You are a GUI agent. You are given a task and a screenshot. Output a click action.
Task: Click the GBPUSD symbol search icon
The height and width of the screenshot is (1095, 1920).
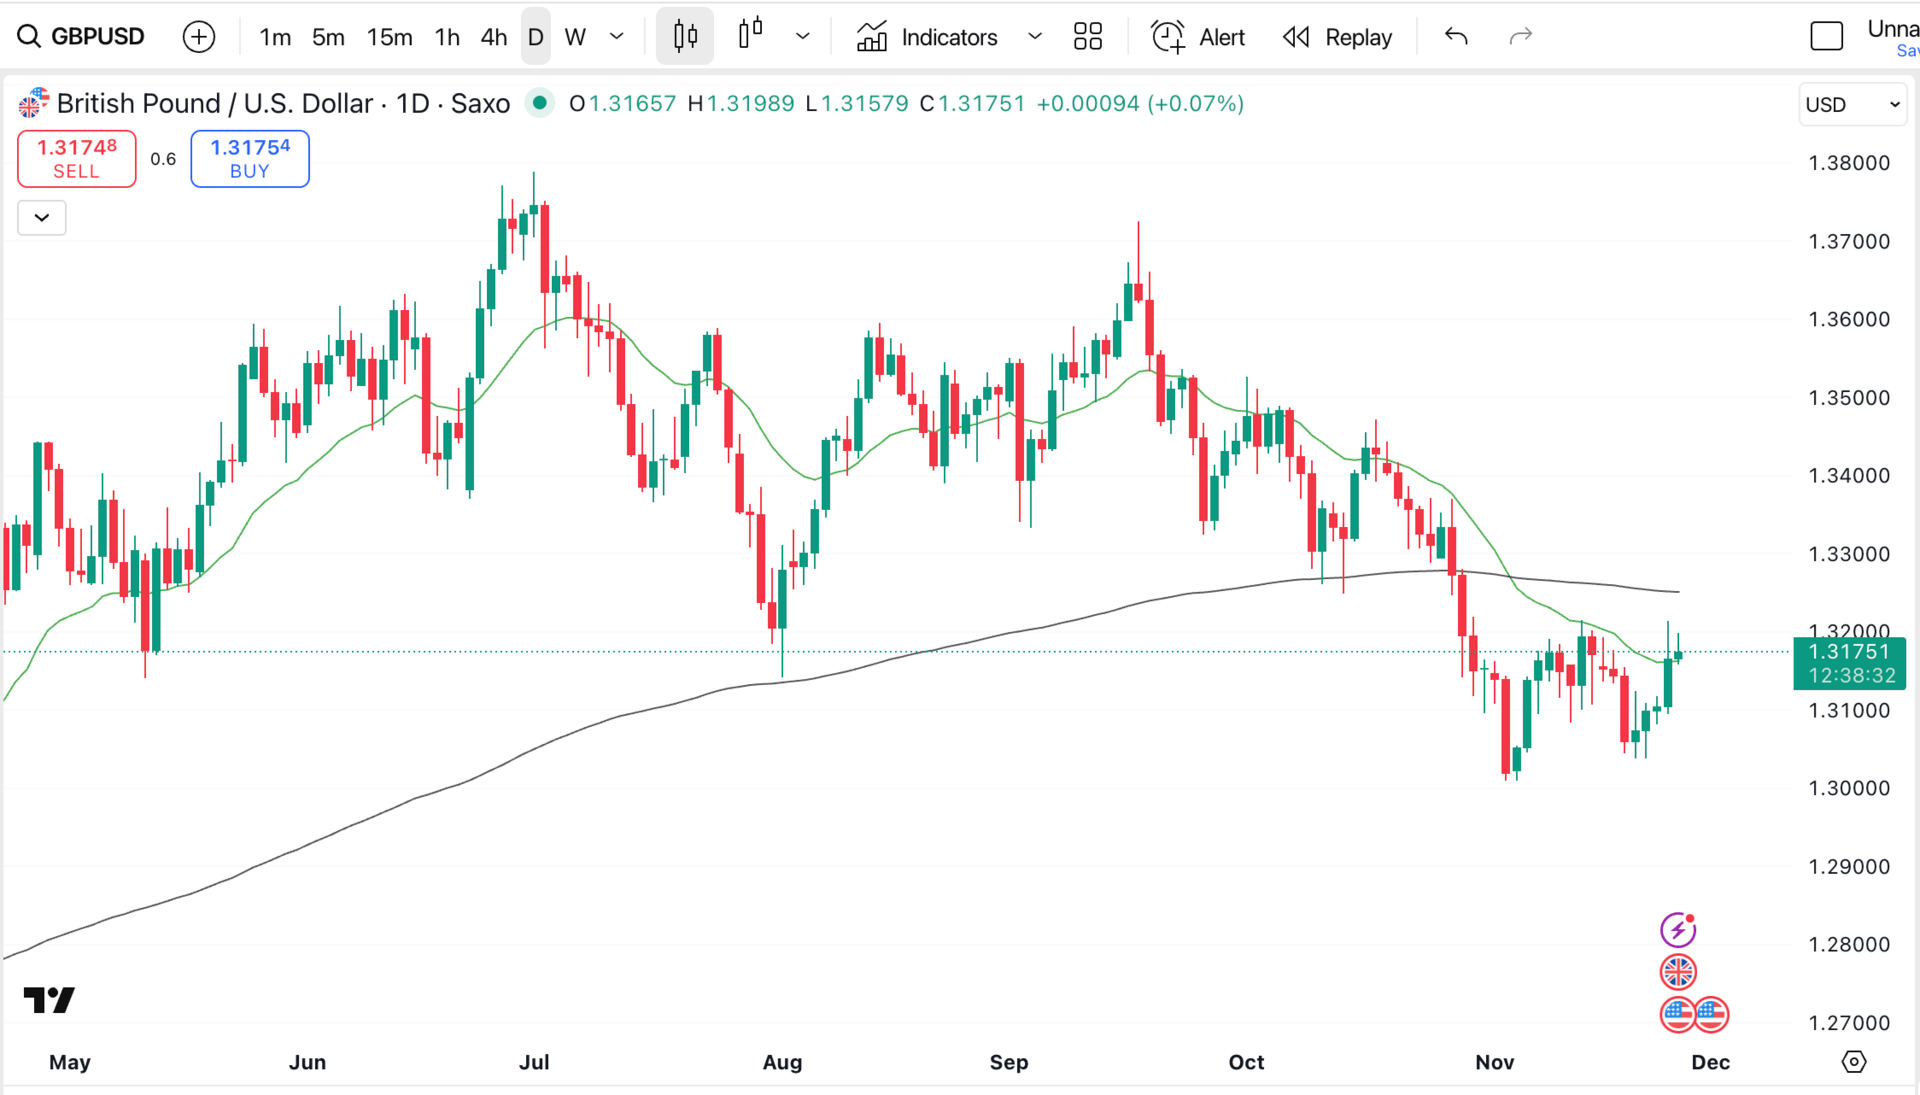tap(29, 37)
